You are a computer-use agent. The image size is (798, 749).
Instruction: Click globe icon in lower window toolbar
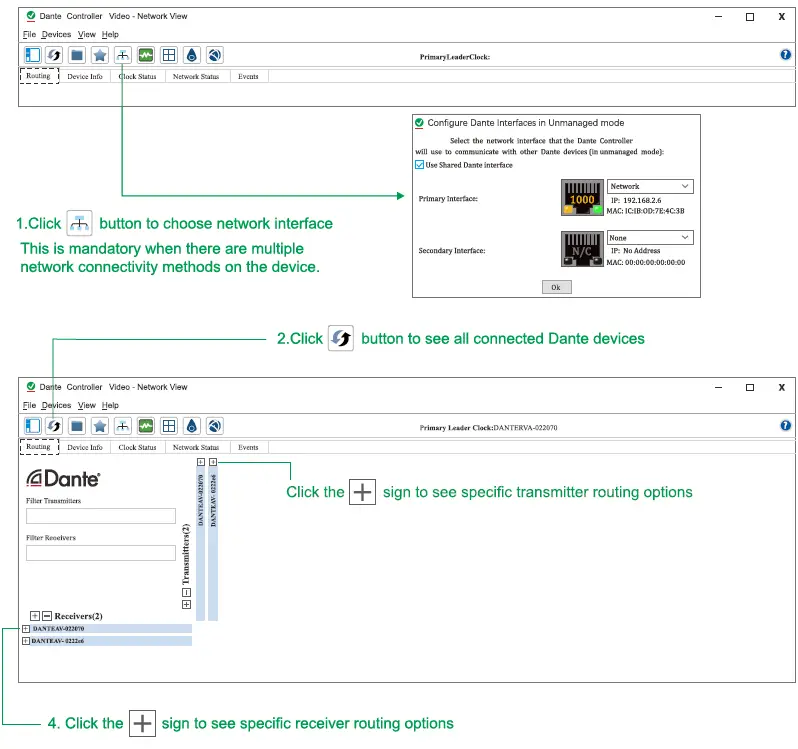215,426
